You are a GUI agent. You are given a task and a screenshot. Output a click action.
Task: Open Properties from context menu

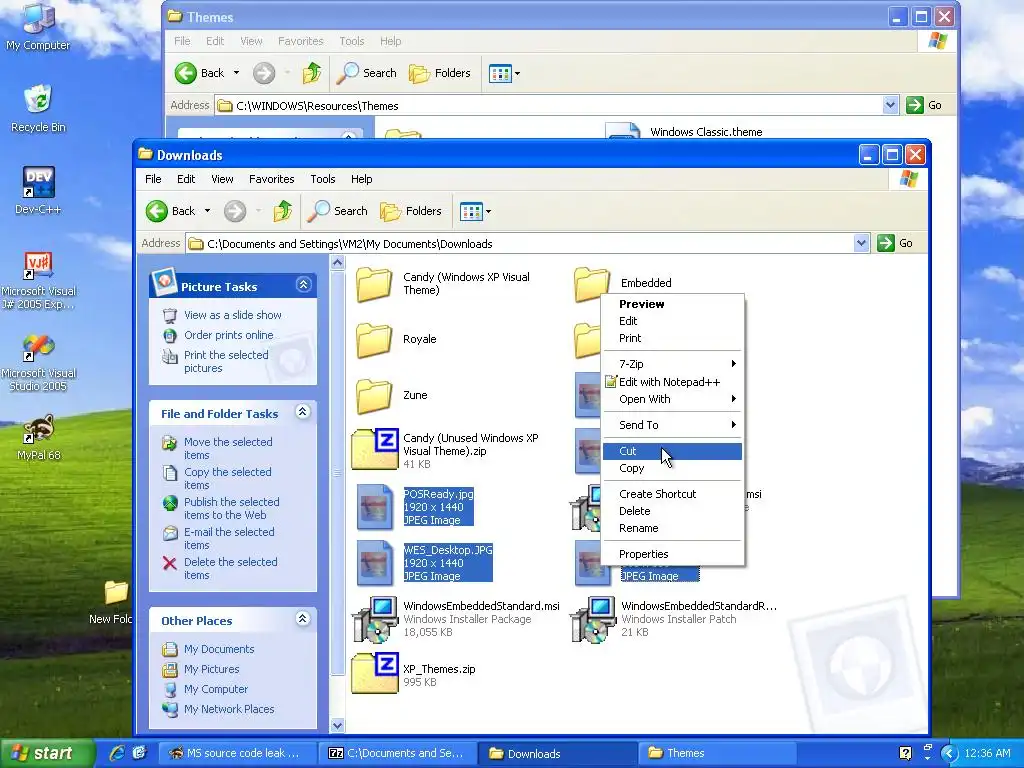click(672, 554)
